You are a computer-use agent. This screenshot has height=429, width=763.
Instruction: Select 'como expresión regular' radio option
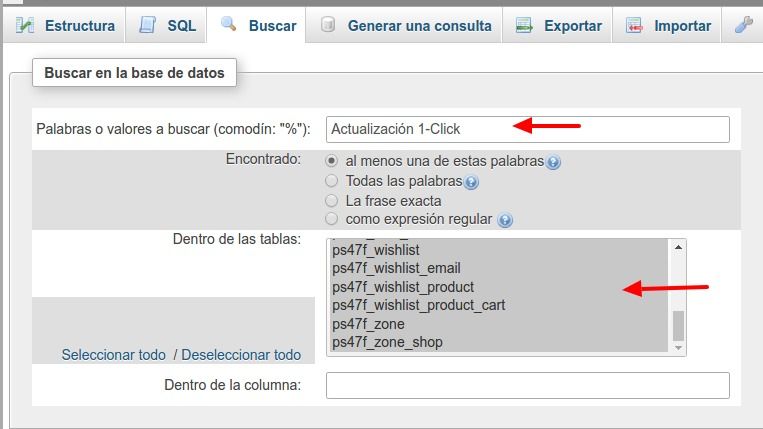[x=331, y=219]
